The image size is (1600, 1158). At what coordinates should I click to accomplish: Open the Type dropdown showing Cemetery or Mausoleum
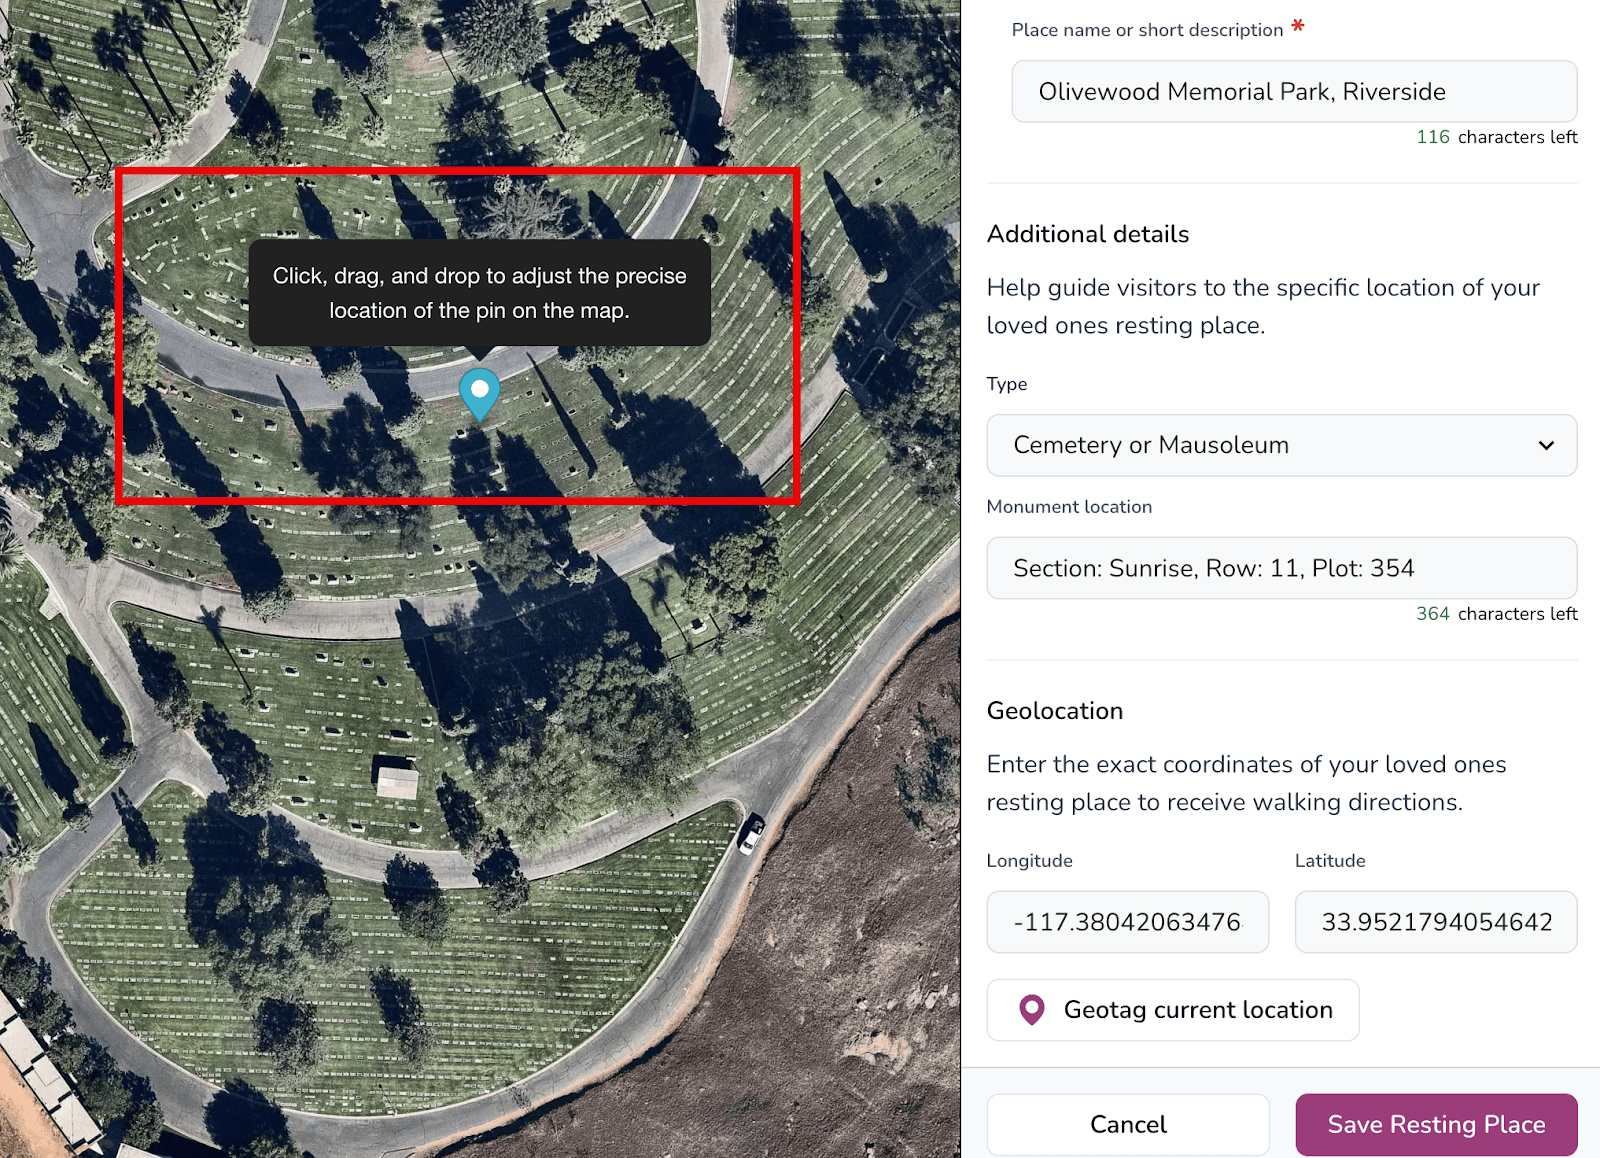1281,445
